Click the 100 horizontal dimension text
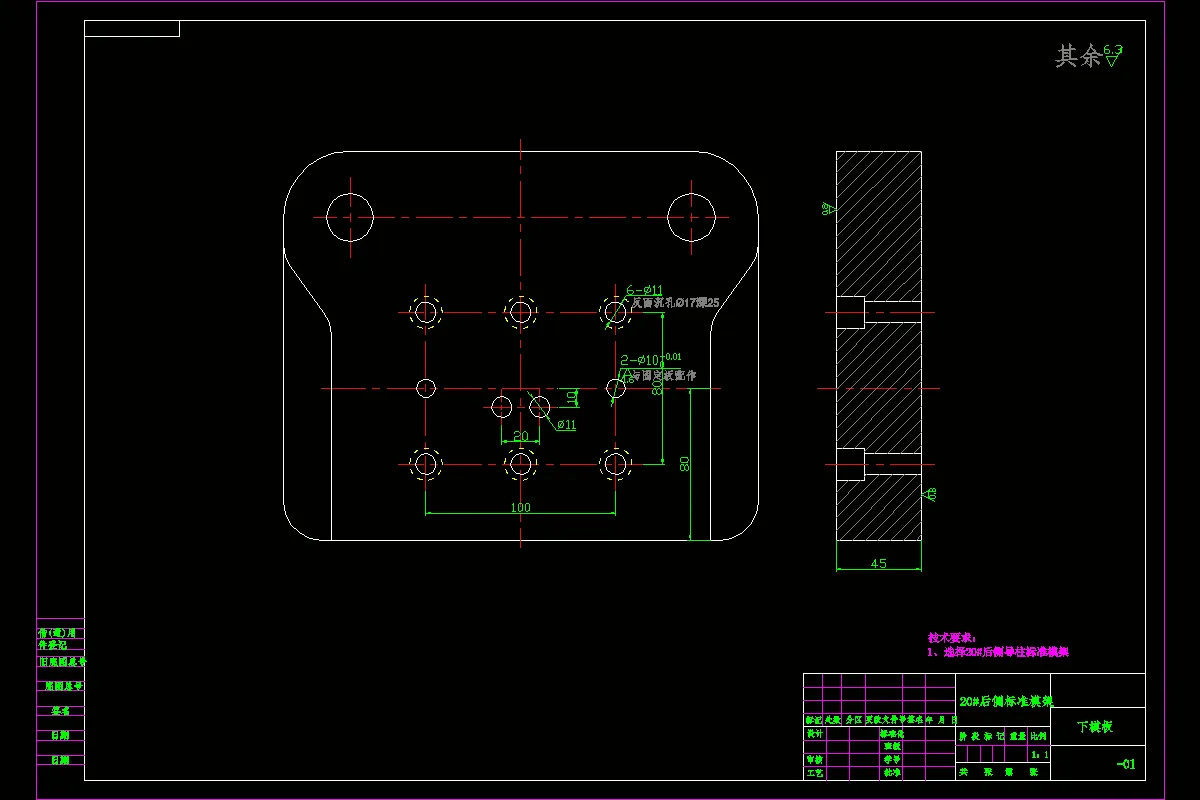Image resolution: width=1200 pixels, height=800 pixels. coord(521,507)
